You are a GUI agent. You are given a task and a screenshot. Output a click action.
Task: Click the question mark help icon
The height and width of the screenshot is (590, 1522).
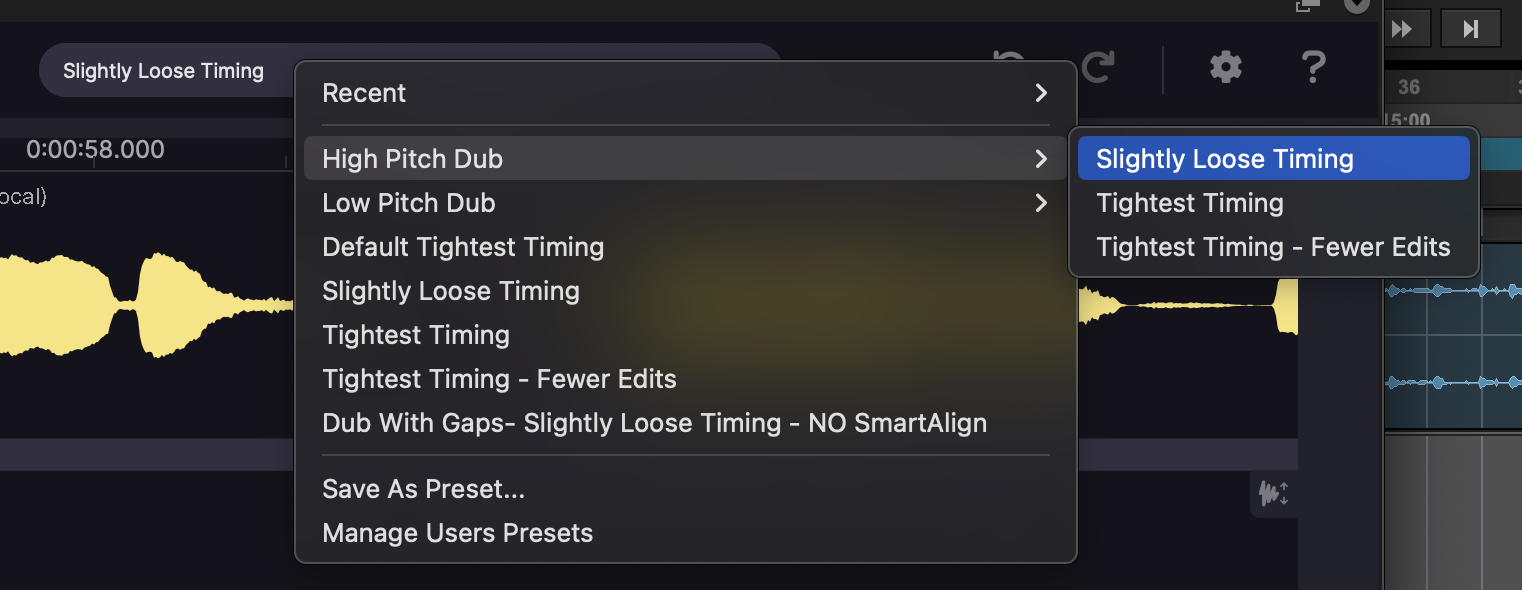click(1313, 68)
